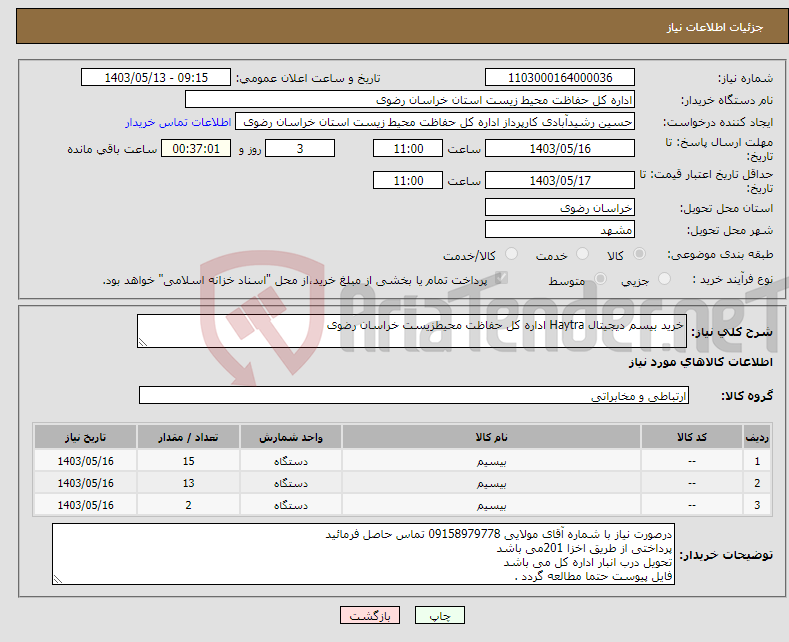Click the واحد شمارش column header
This screenshot has width=789, height=642.
click(x=291, y=437)
